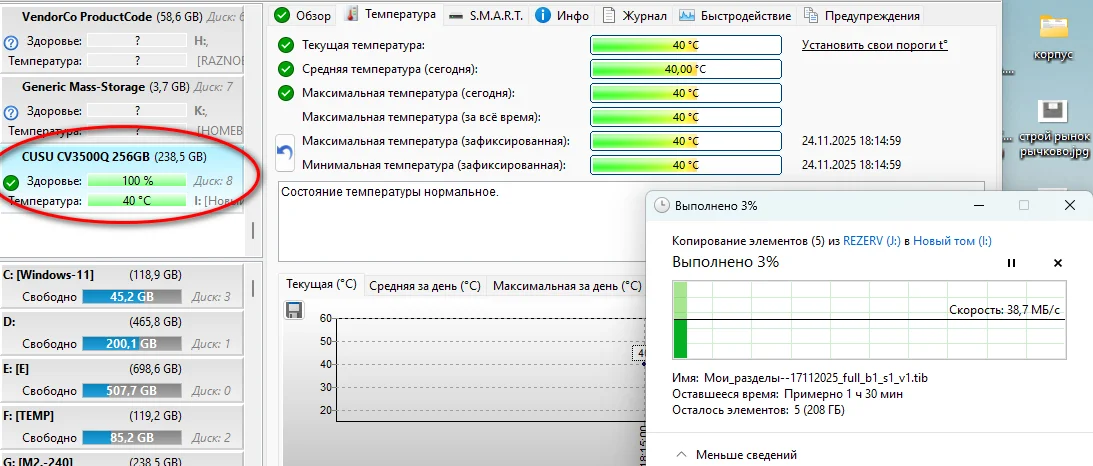Click question mark icon for Generic Mass-Storage
The image size is (1093, 466).
tap(10, 112)
